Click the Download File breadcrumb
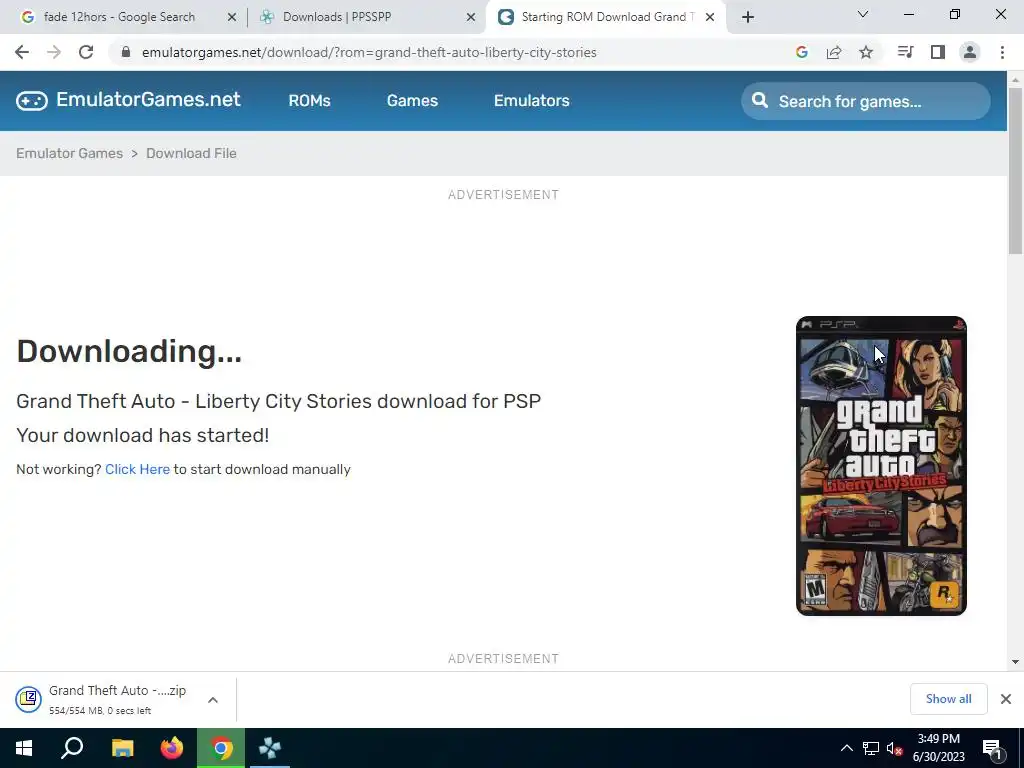The height and width of the screenshot is (768, 1024). tap(191, 153)
